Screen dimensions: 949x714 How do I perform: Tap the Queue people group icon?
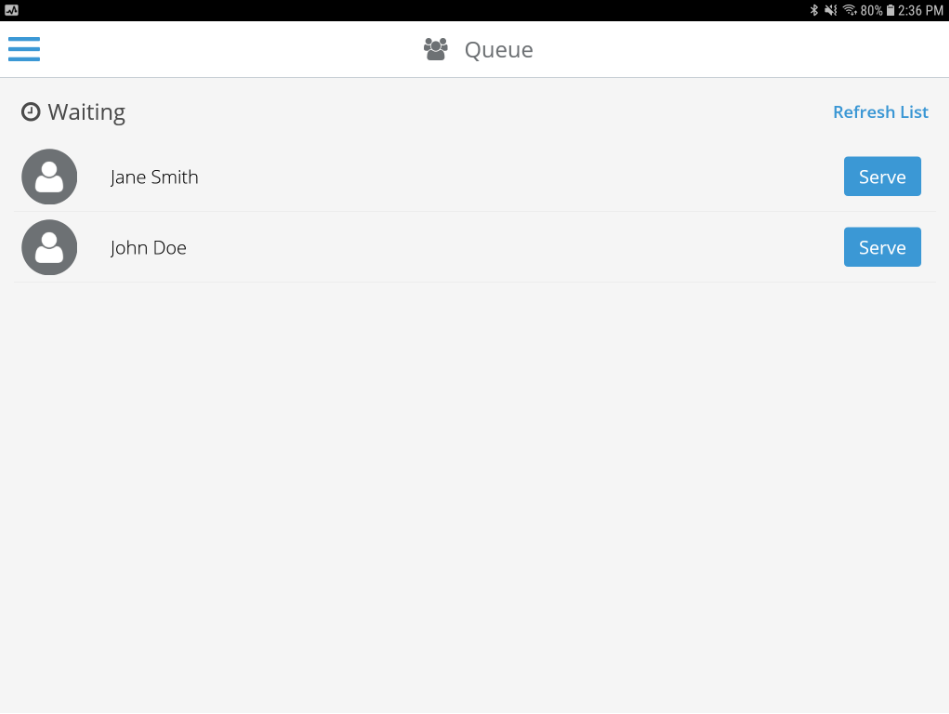pos(436,49)
